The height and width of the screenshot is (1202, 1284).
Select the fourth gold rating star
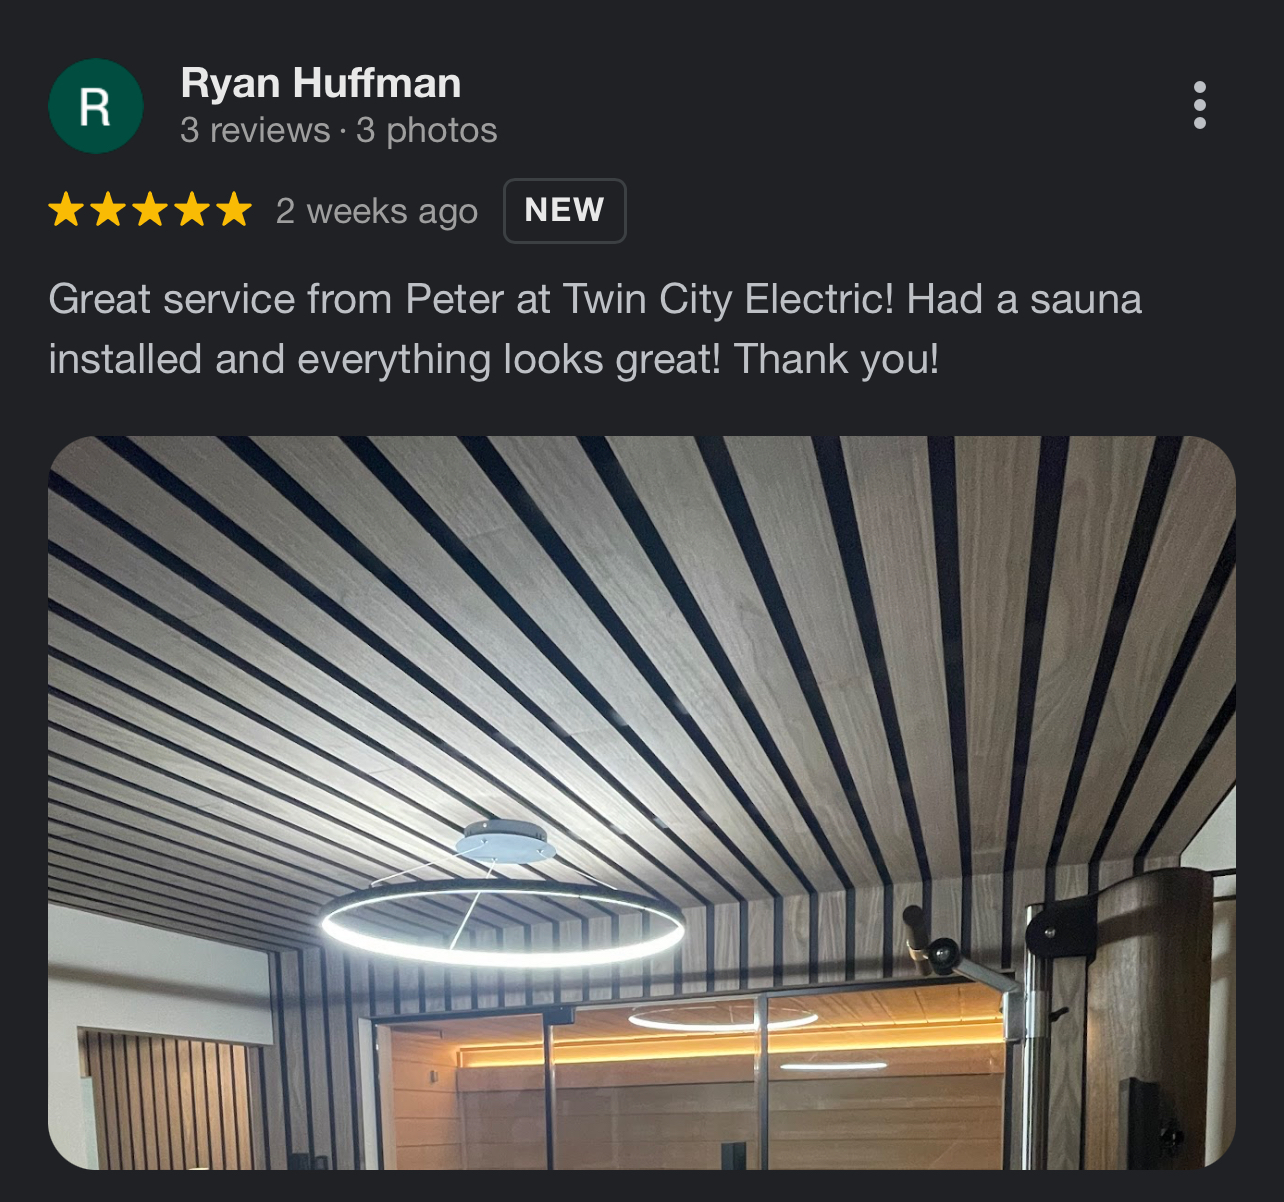coord(192,210)
